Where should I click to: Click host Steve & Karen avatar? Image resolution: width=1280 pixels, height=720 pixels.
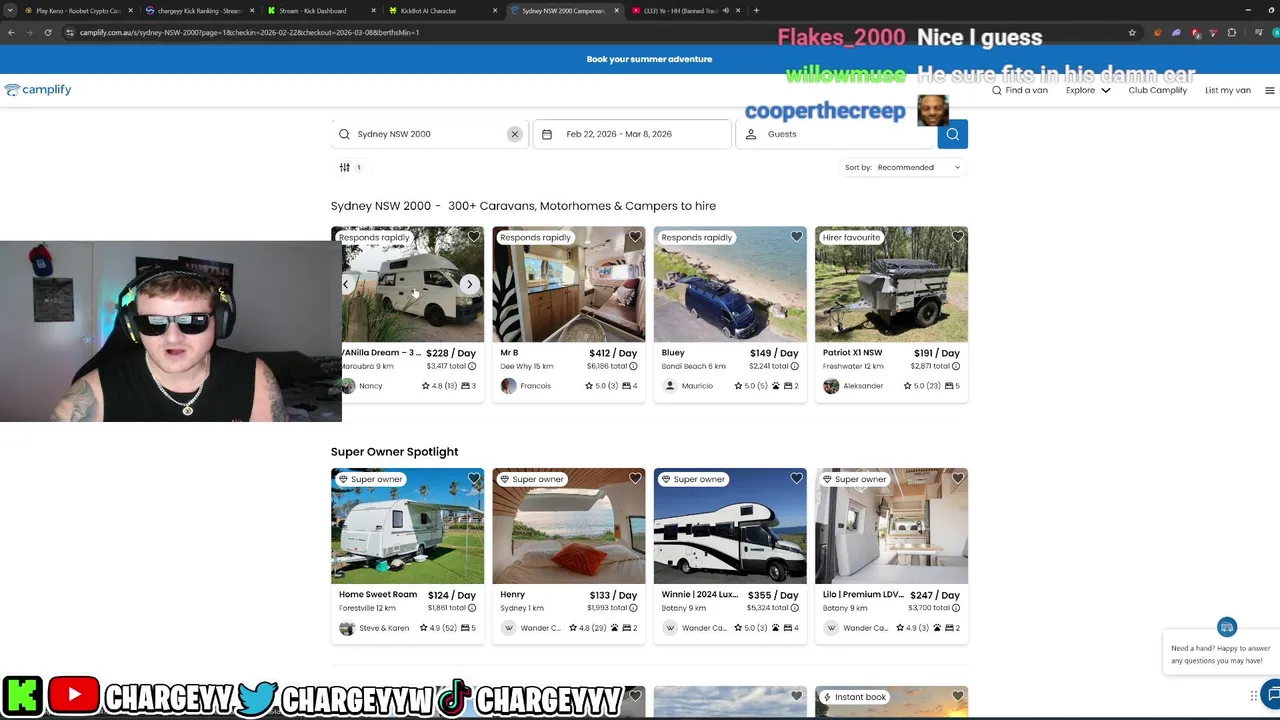347,628
